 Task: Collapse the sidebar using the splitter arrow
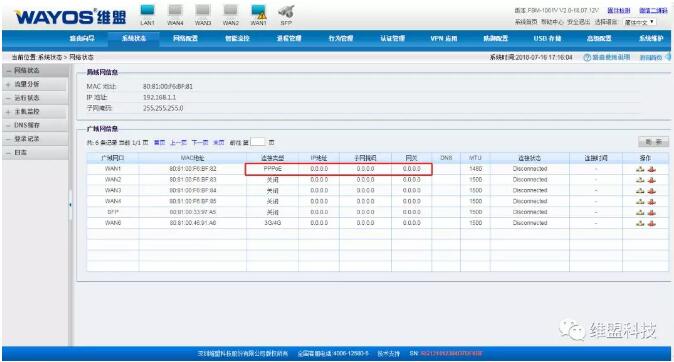[x=70, y=205]
